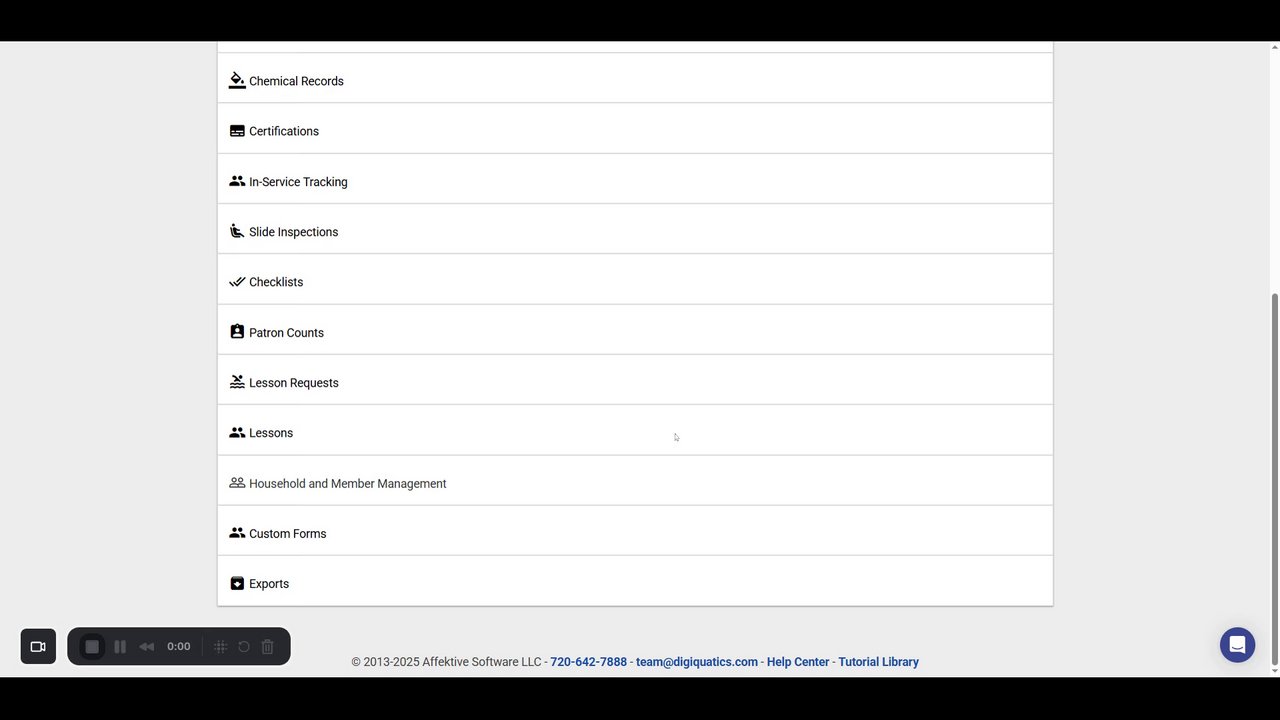This screenshot has height=720, width=1280.
Task: Click the team@digiquatics.com email link
Action: click(697, 662)
